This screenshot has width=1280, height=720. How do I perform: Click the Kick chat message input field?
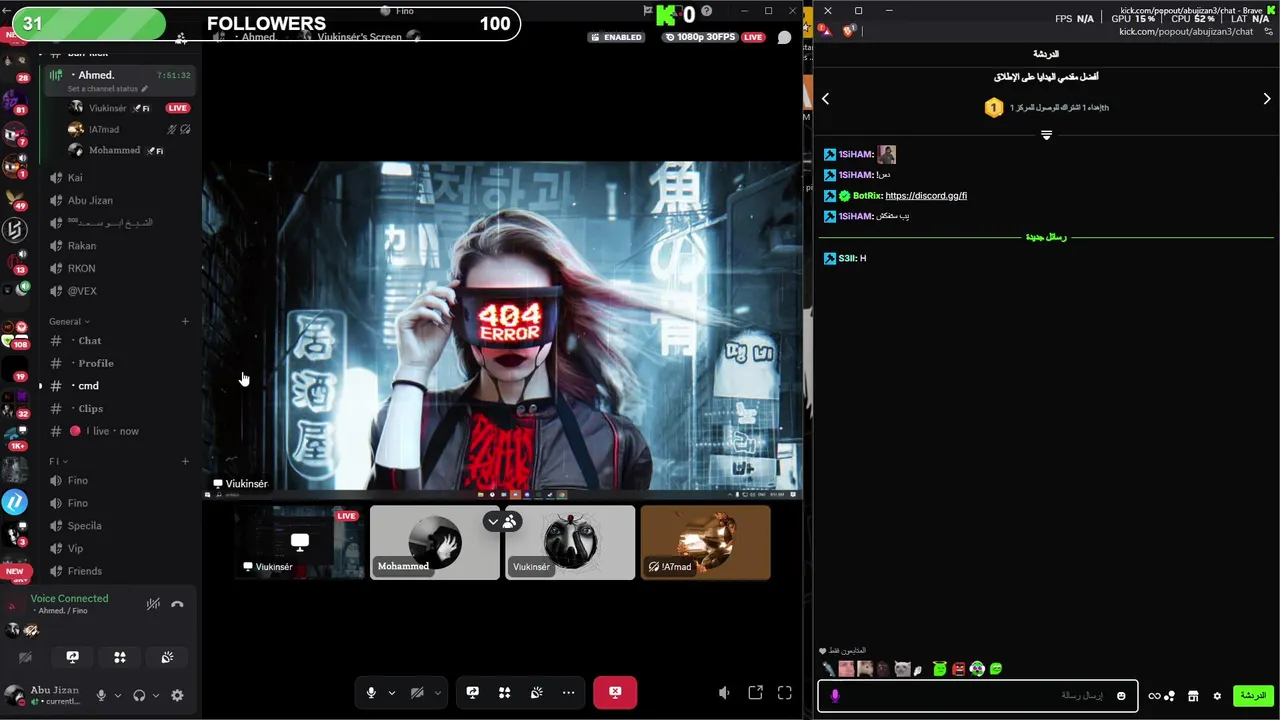pos(978,696)
